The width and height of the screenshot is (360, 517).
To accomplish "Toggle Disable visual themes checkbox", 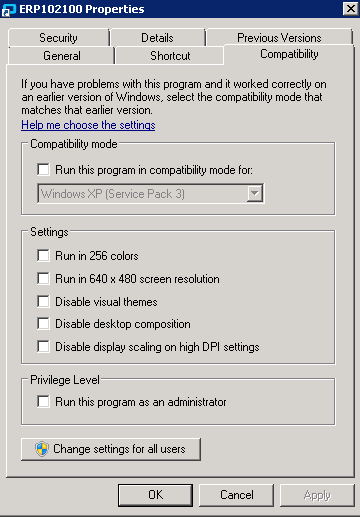I will pyautogui.click(x=44, y=301).
